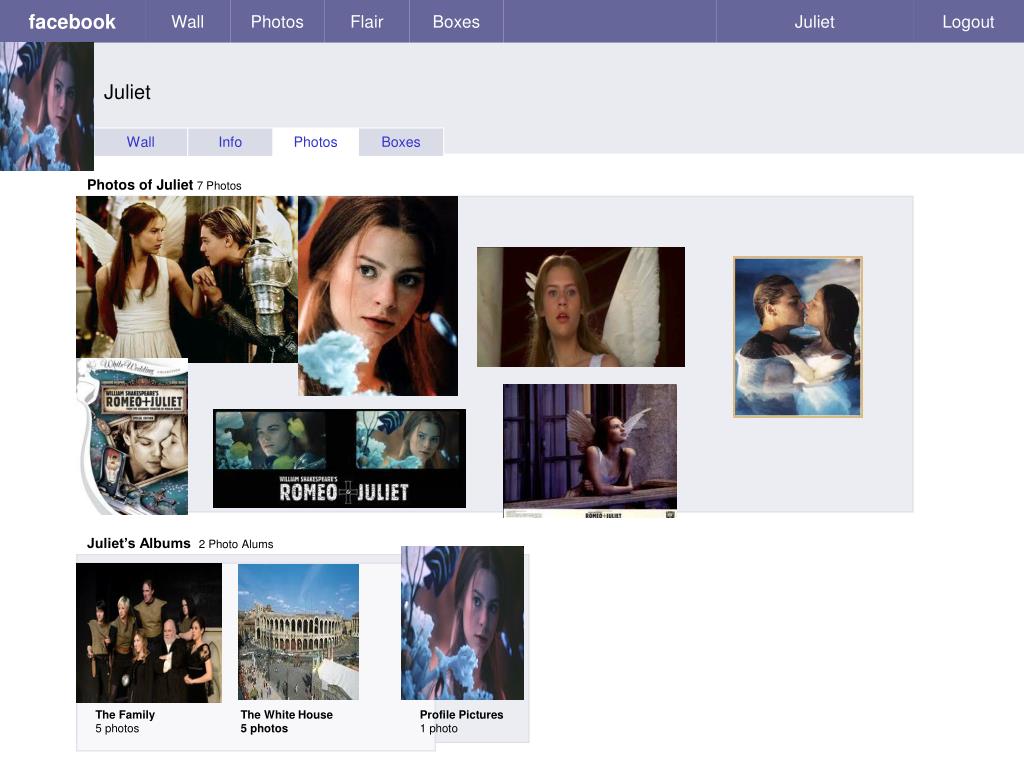This screenshot has width=1024, height=768.
Task: Click the '7 Photos' count text
Action: (219, 185)
